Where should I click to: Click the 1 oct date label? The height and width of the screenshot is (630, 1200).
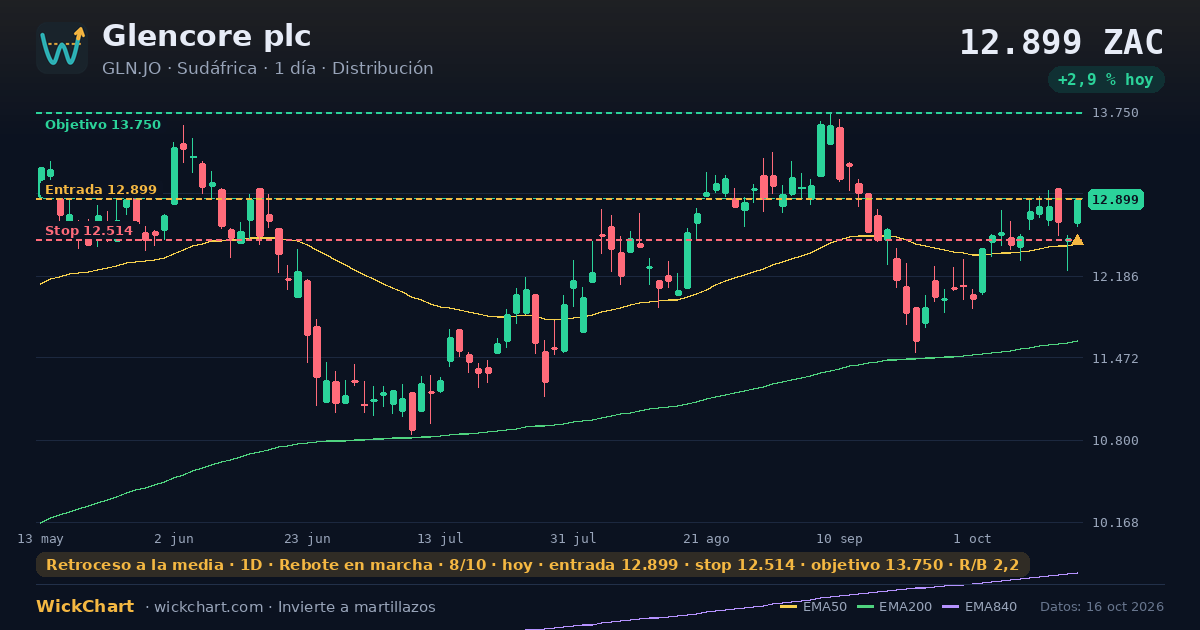coord(972,538)
